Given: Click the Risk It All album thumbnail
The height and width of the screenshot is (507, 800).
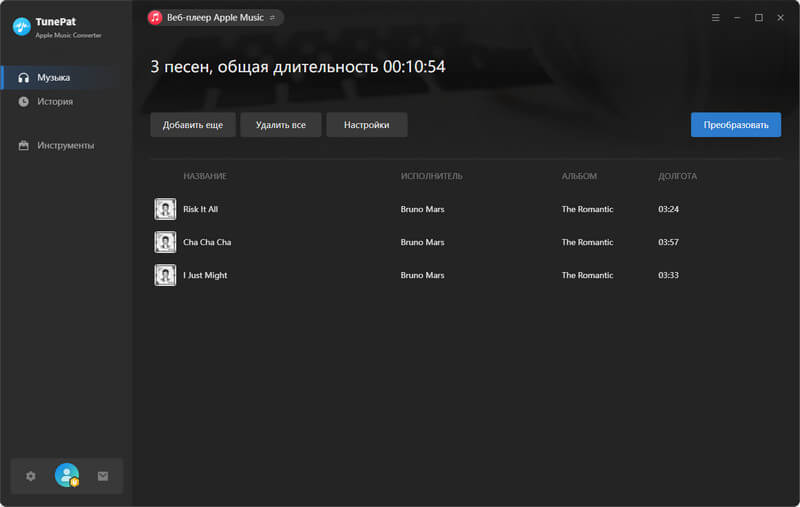Looking at the screenshot, I should (x=165, y=209).
